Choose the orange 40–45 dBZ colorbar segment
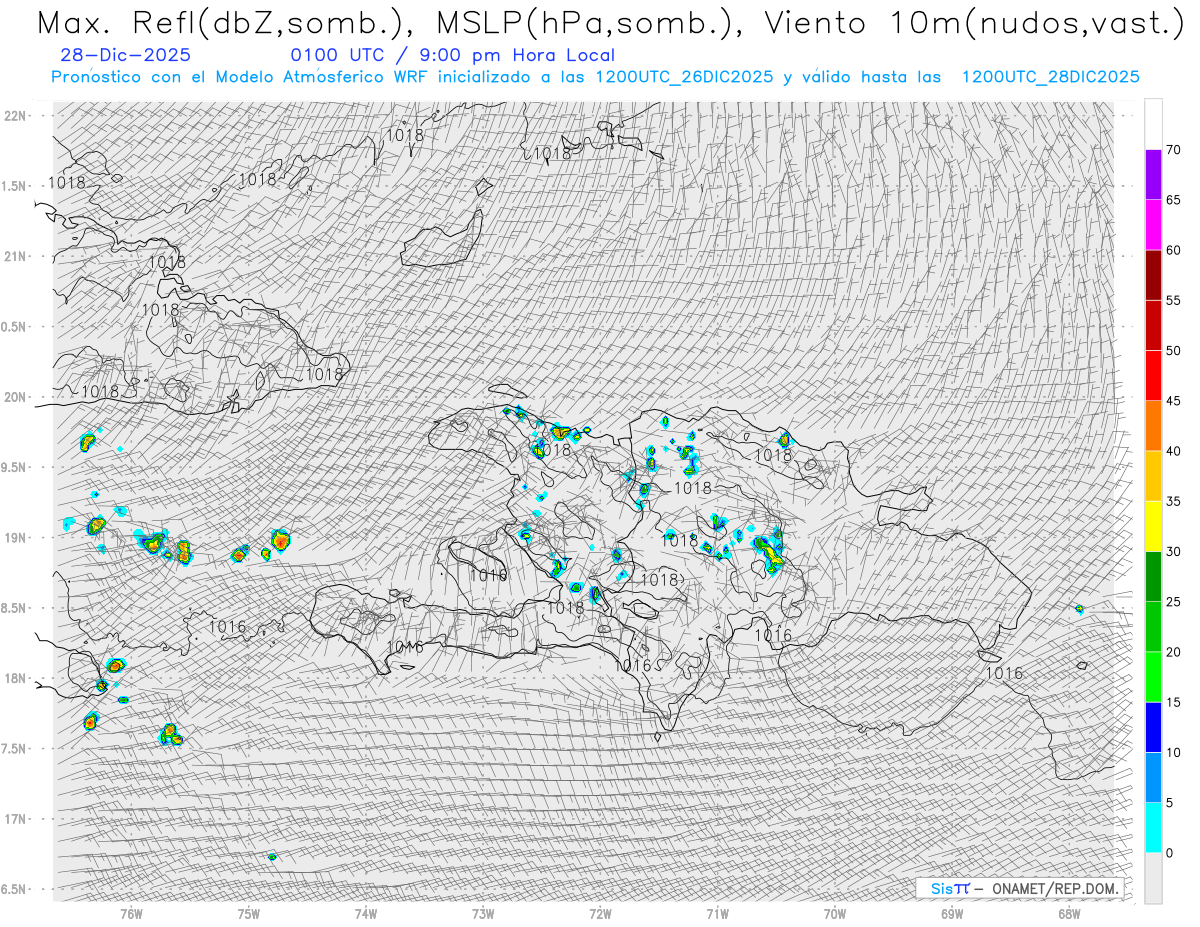This screenshot has height=927, width=1200. point(1153,426)
